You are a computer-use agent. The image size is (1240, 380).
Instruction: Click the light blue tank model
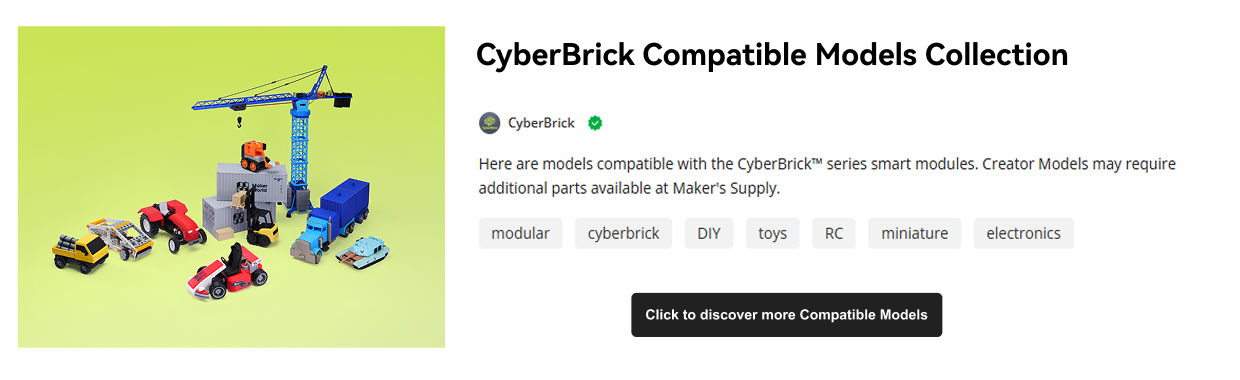pyautogui.click(x=363, y=251)
